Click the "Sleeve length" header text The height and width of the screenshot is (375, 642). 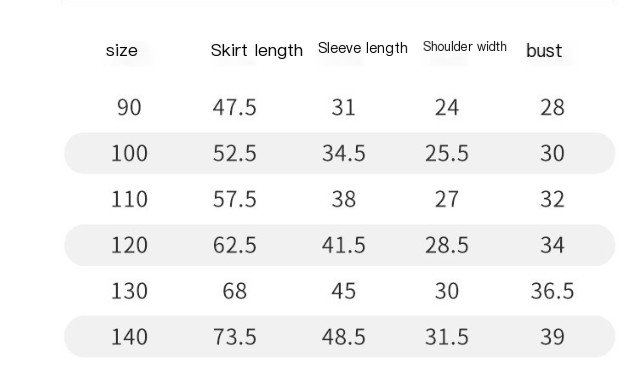[363, 48]
